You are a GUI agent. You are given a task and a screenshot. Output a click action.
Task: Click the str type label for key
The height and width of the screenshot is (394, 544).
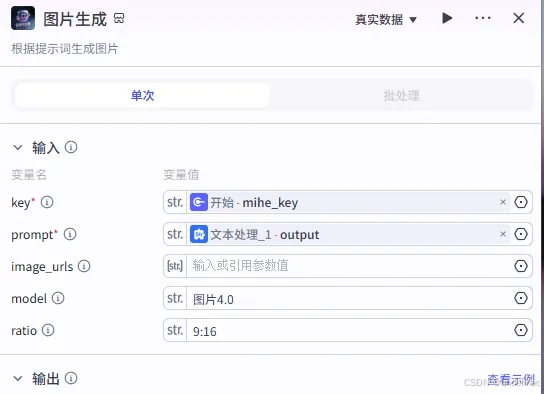point(175,202)
